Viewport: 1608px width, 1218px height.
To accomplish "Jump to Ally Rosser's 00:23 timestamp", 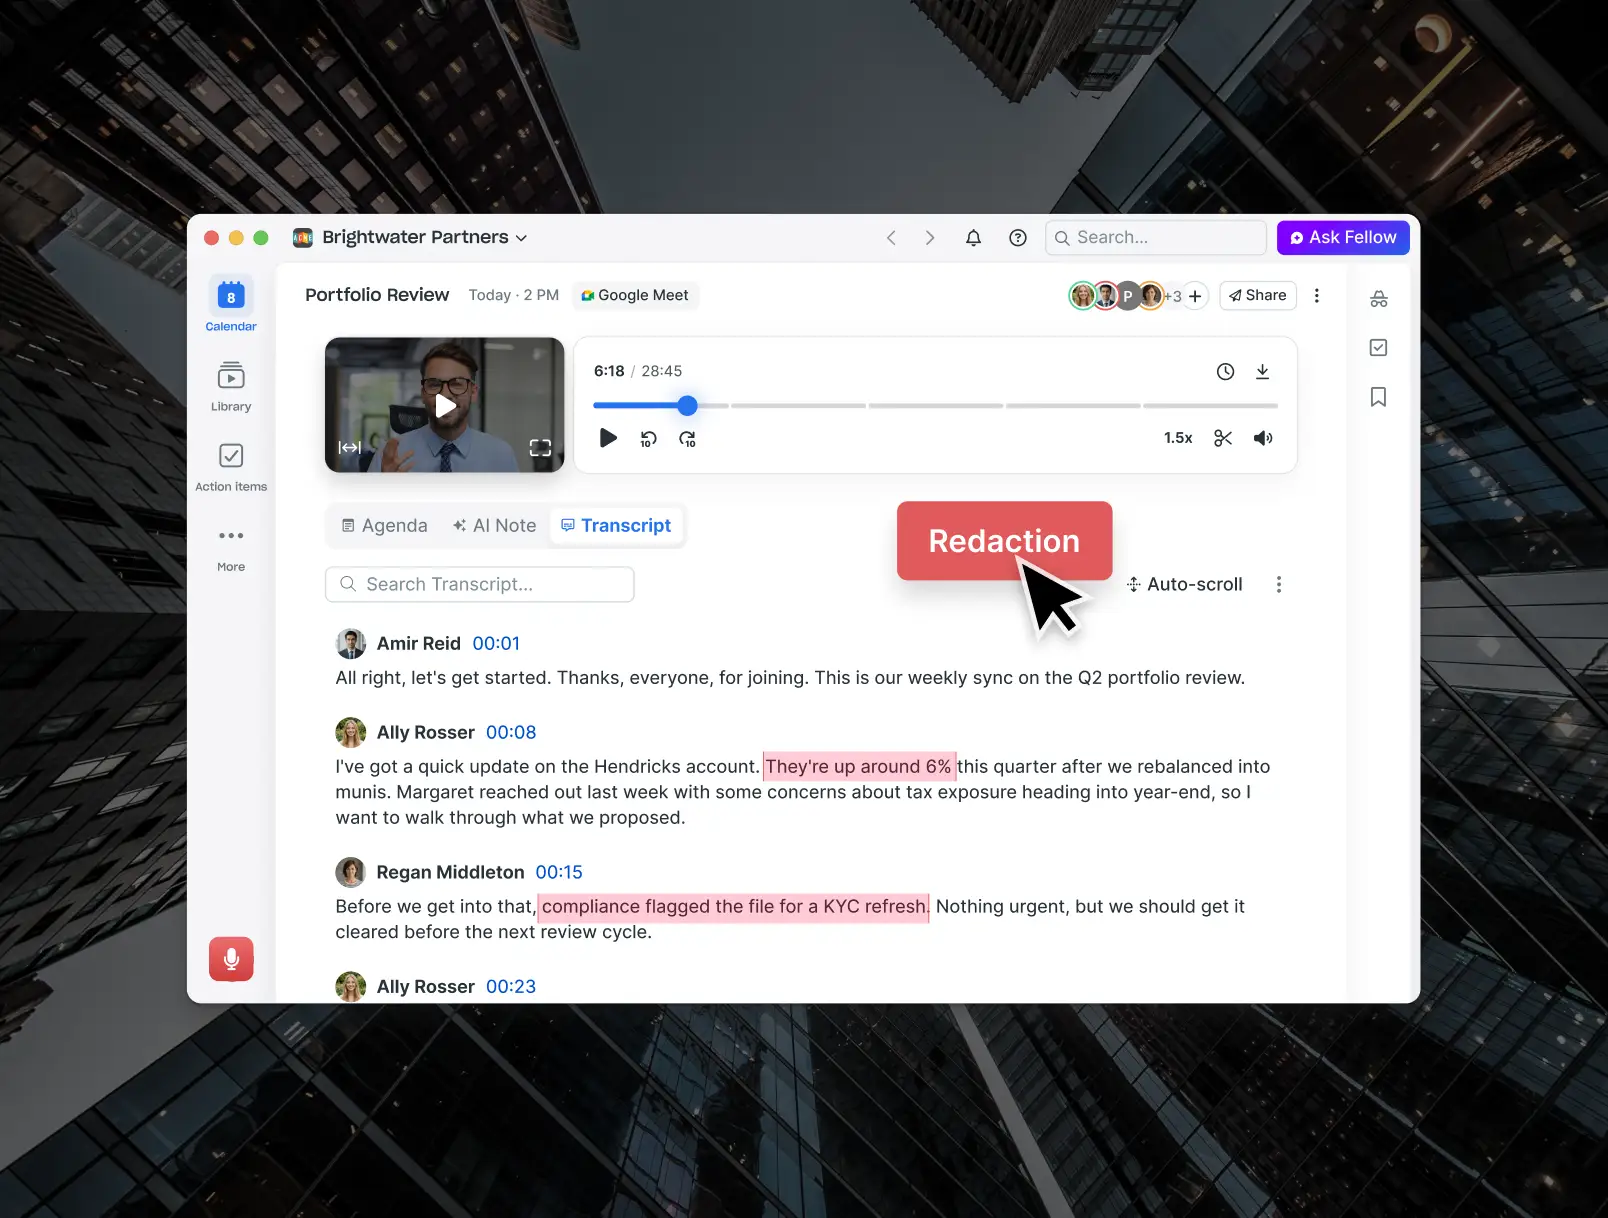I will pyautogui.click(x=511, y=987).
